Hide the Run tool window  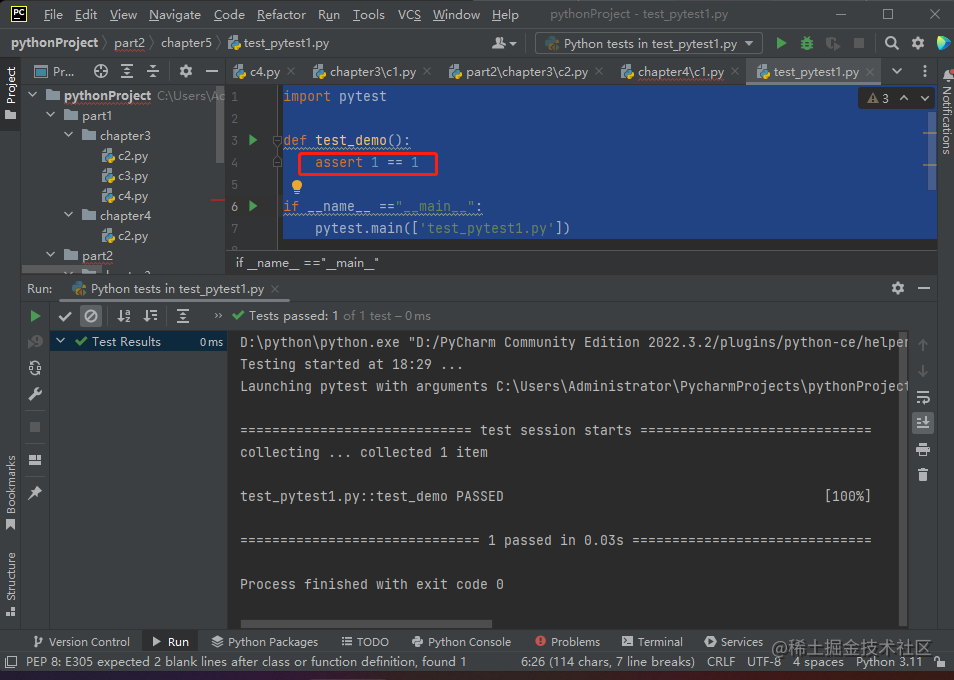click(924, 288)
